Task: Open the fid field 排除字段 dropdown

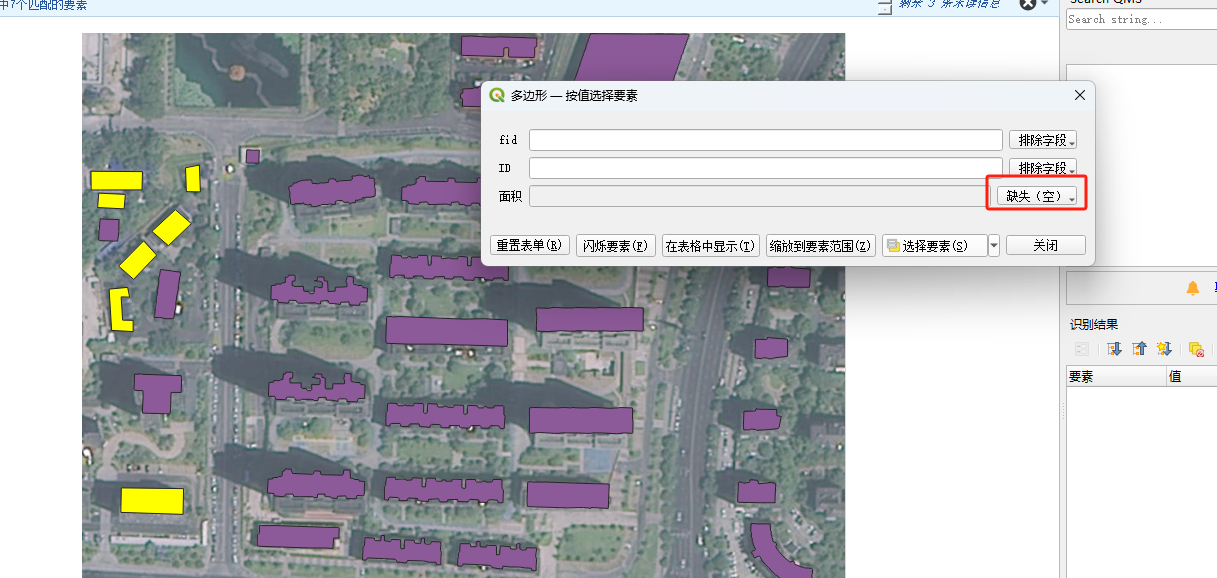Action: coord(1042,140)
